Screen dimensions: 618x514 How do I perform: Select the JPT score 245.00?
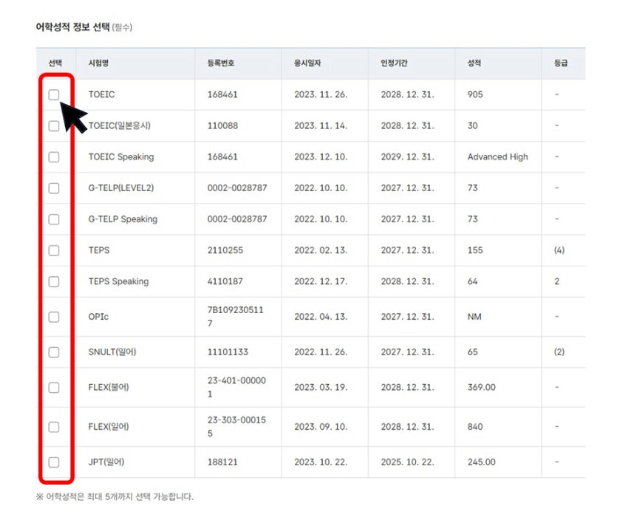pos(481,462)
